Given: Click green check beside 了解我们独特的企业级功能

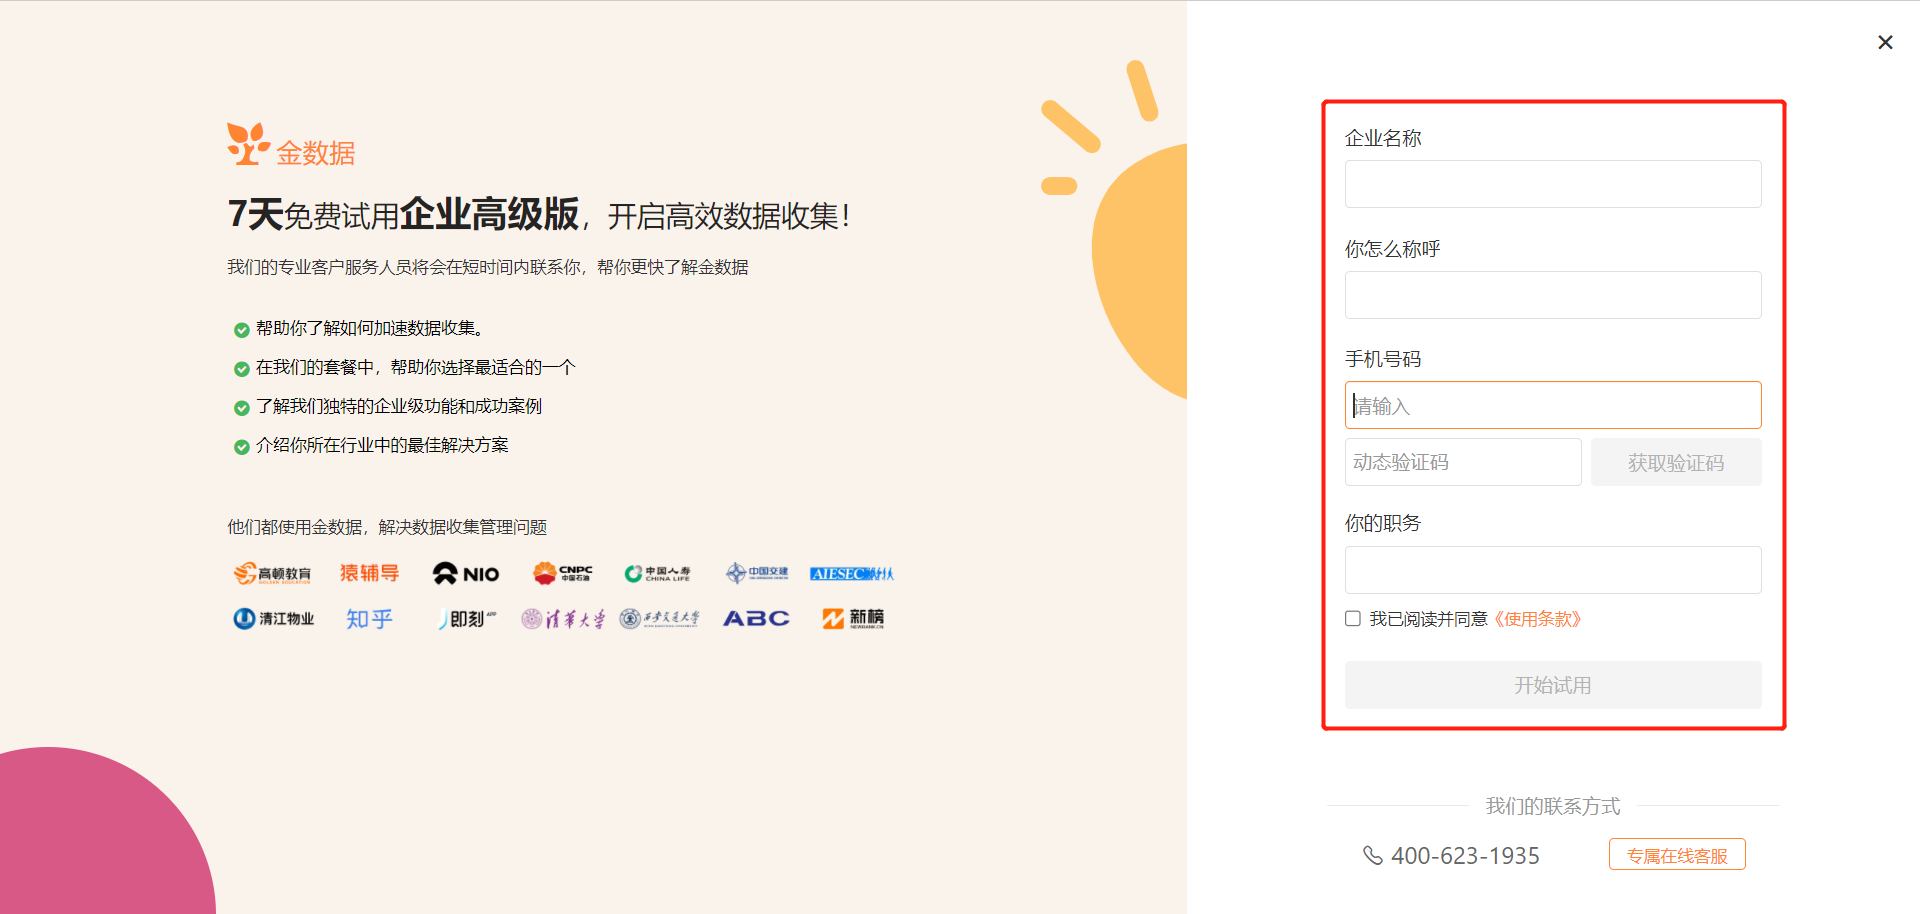Looking at the screenshot, I should coord(241,408).
